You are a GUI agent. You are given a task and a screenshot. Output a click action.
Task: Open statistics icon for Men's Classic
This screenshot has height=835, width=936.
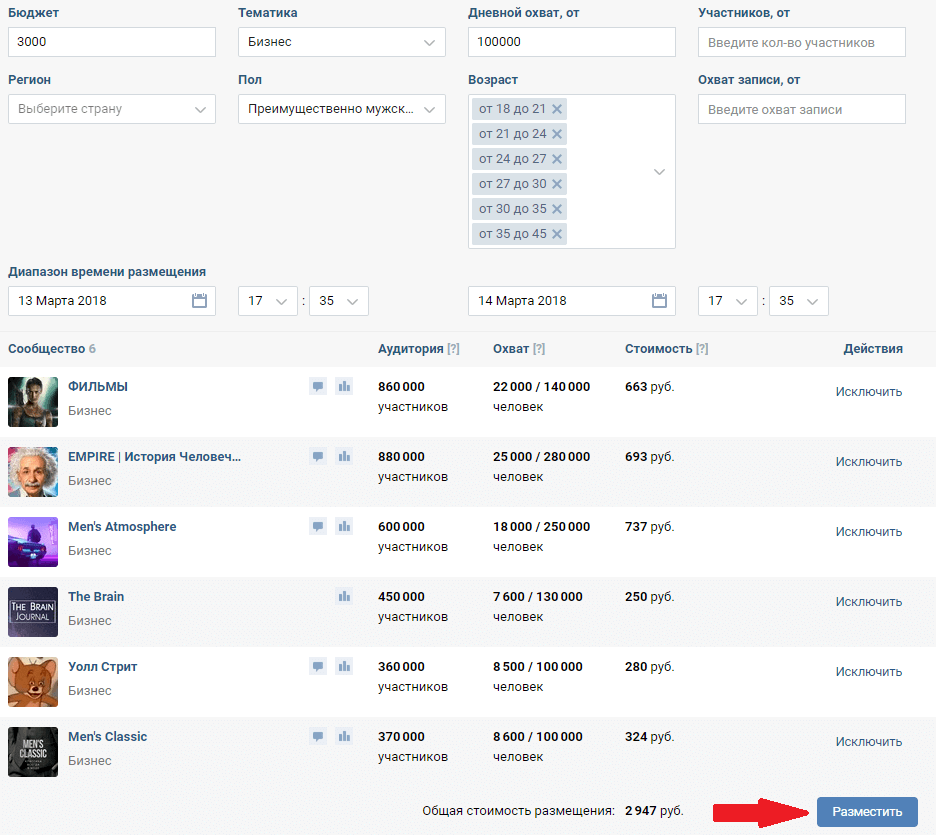coord(344,736)
